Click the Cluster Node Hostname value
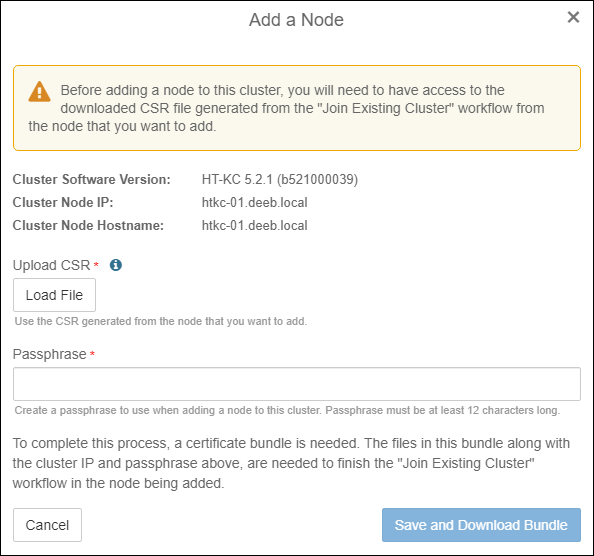 (x=255, y=226)
